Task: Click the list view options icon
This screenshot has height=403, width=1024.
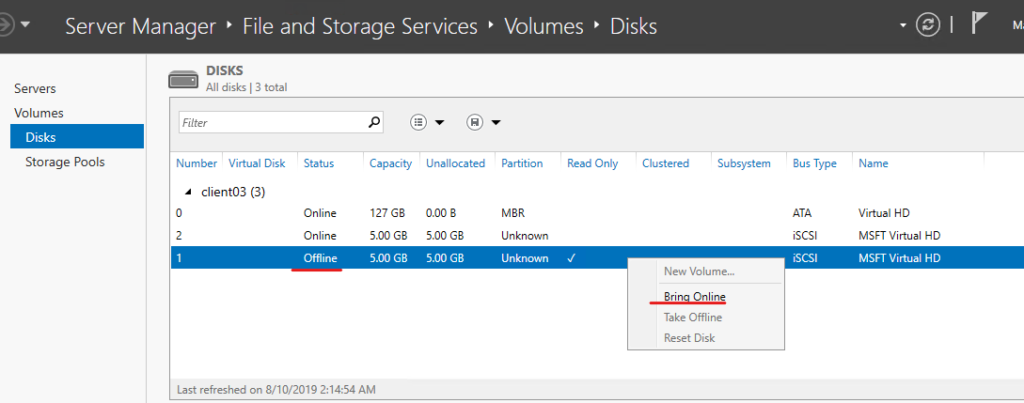Action: pyautogui.click(x=419, y=122)
